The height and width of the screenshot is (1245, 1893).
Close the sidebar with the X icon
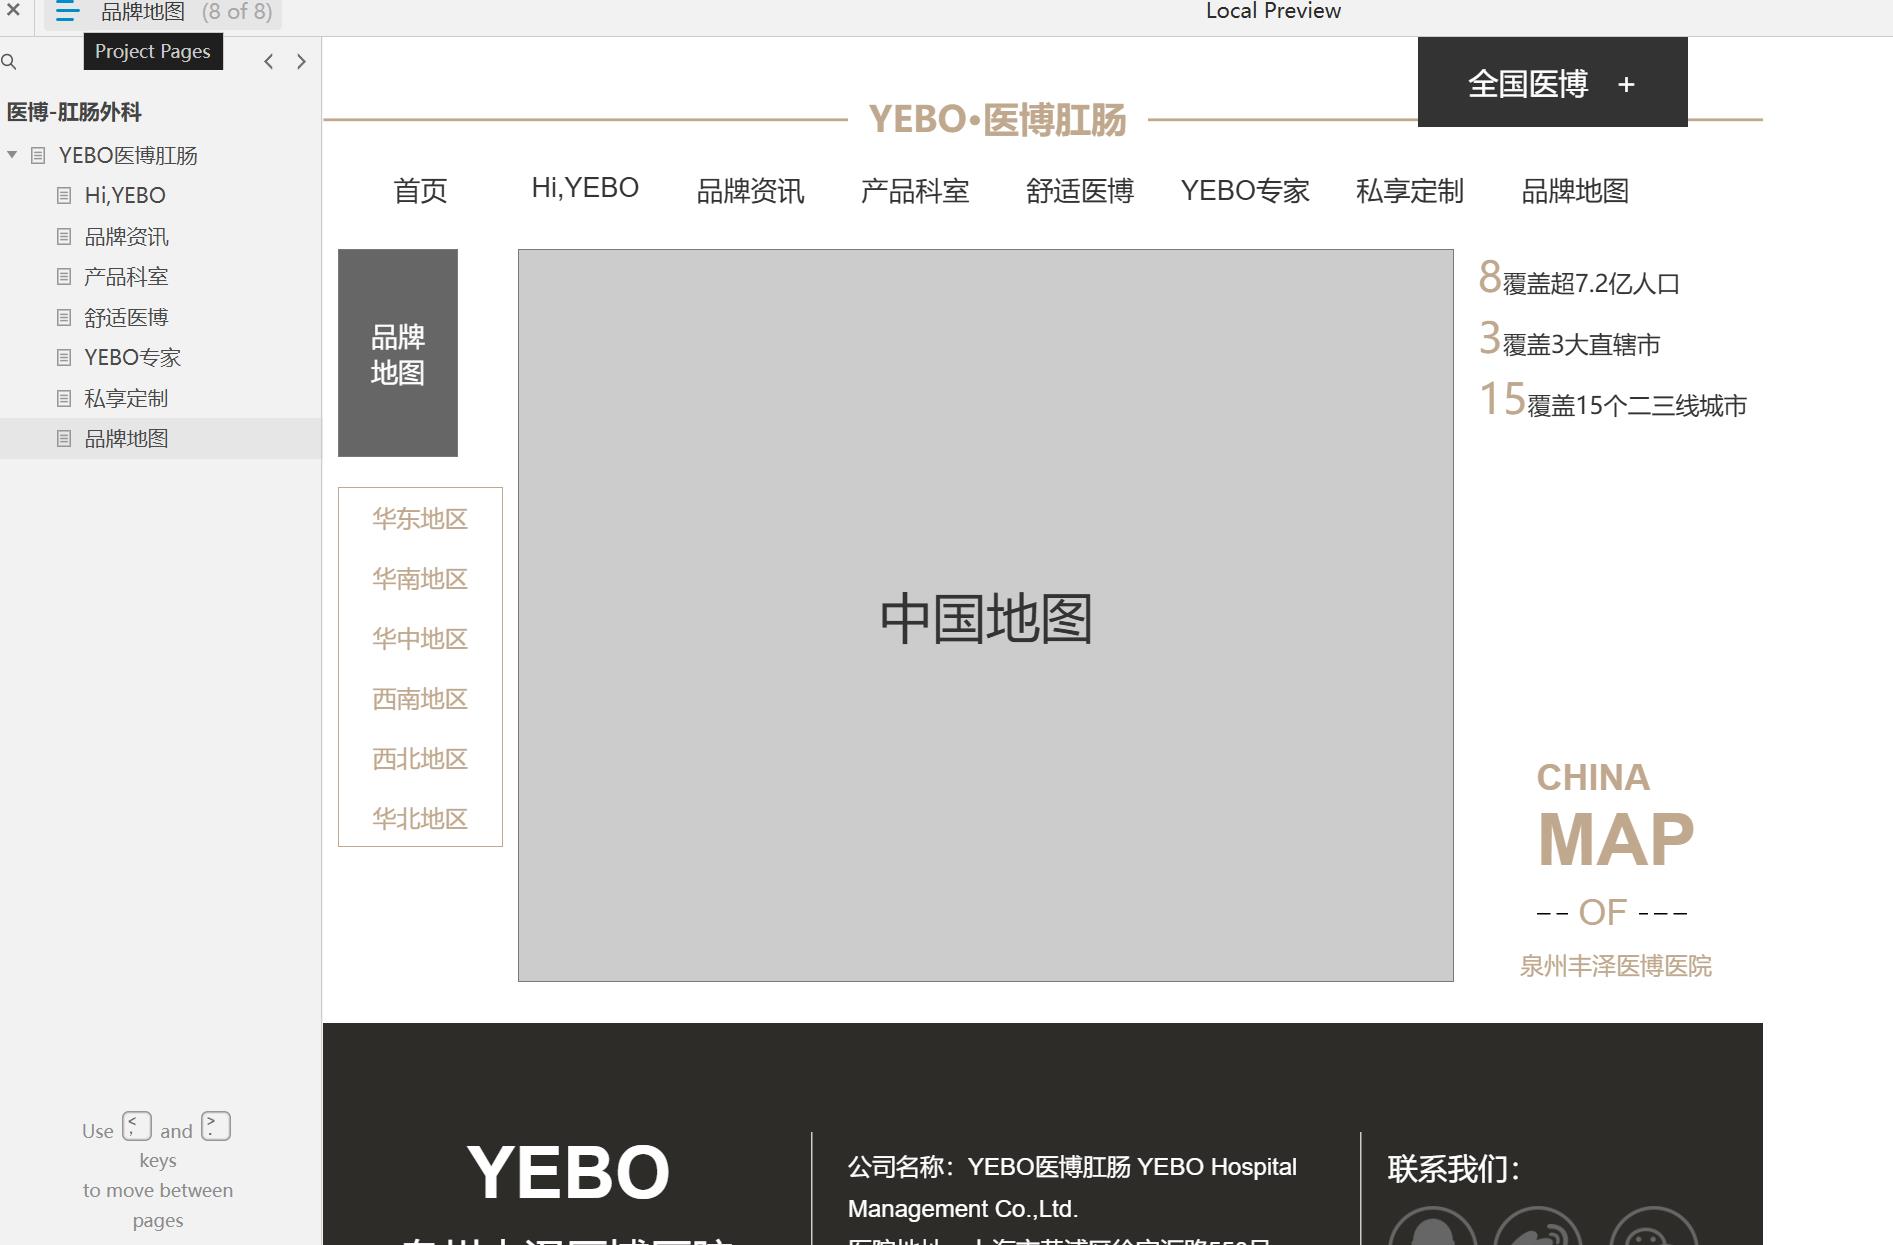click(x=13, y=11)
